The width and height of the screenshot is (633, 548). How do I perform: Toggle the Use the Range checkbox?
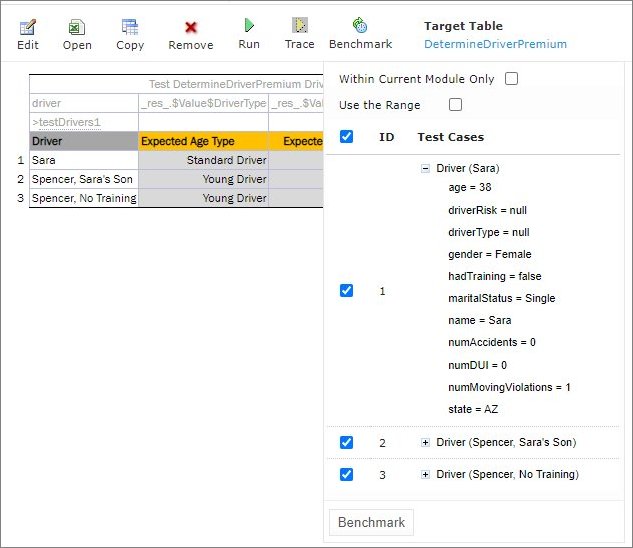pos(456,105)
